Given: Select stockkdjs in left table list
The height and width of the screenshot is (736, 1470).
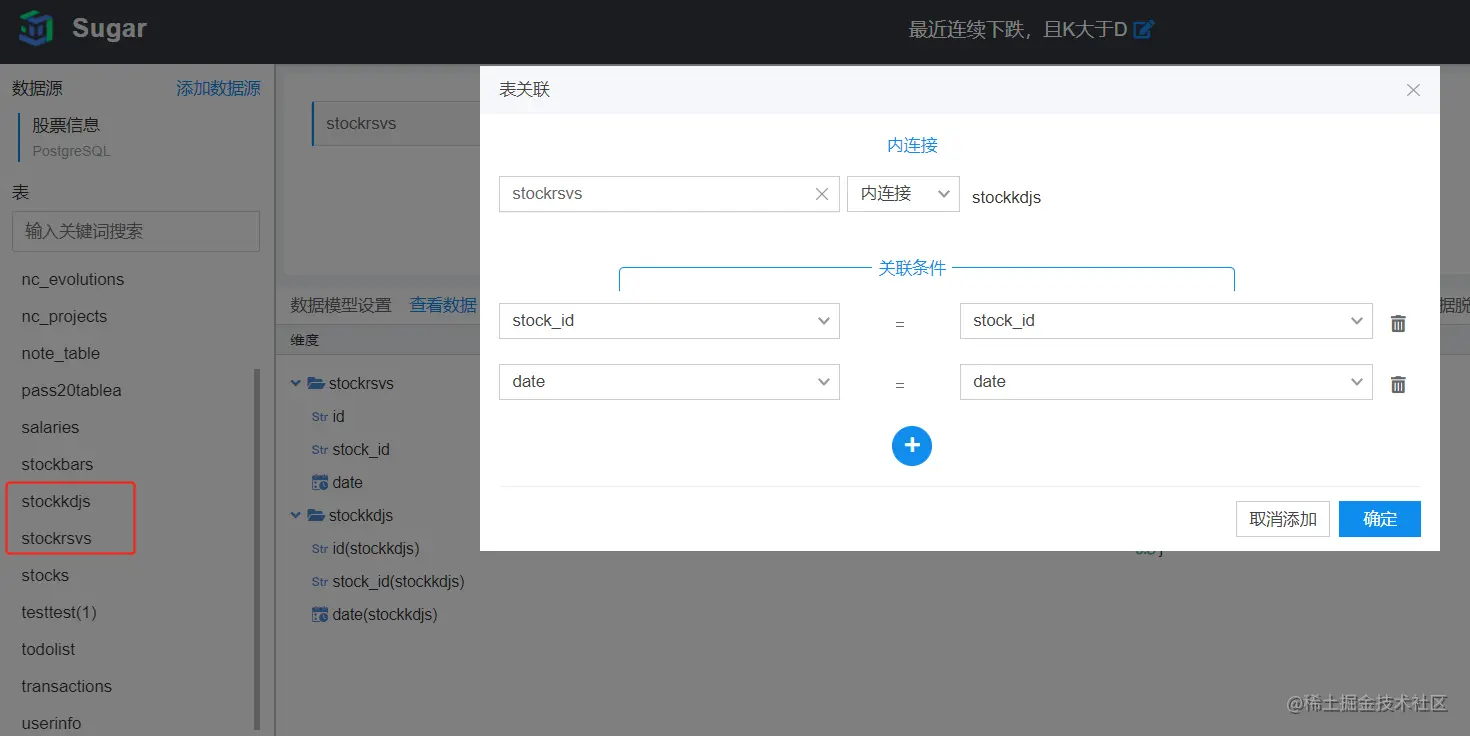Looking at the screenshot, I should (56, 501).
